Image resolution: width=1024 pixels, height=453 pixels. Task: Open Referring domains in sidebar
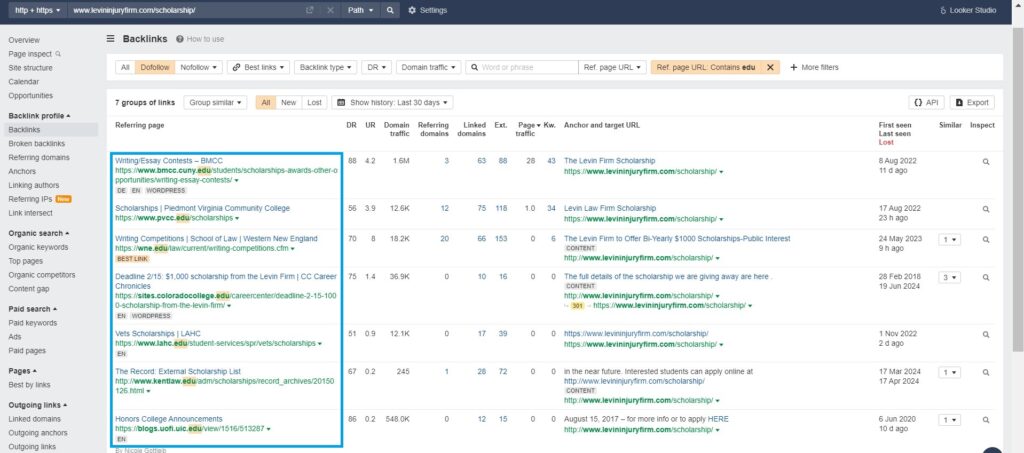(39, 157)
